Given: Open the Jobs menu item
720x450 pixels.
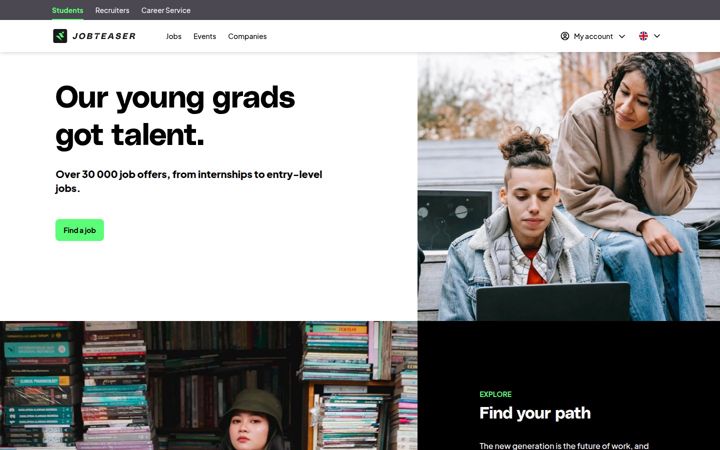Looking at the screenshot, I should click(174, 36).
